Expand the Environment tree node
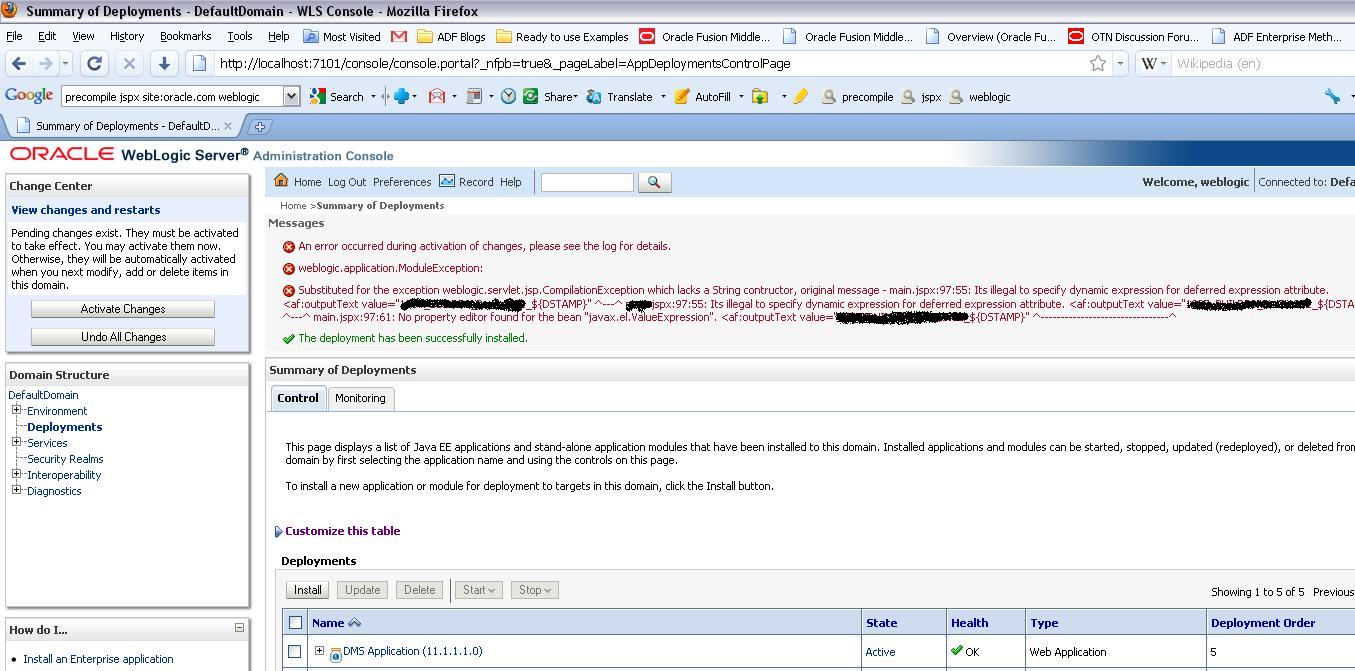The image size is (1355, 671). click(15, 410)
